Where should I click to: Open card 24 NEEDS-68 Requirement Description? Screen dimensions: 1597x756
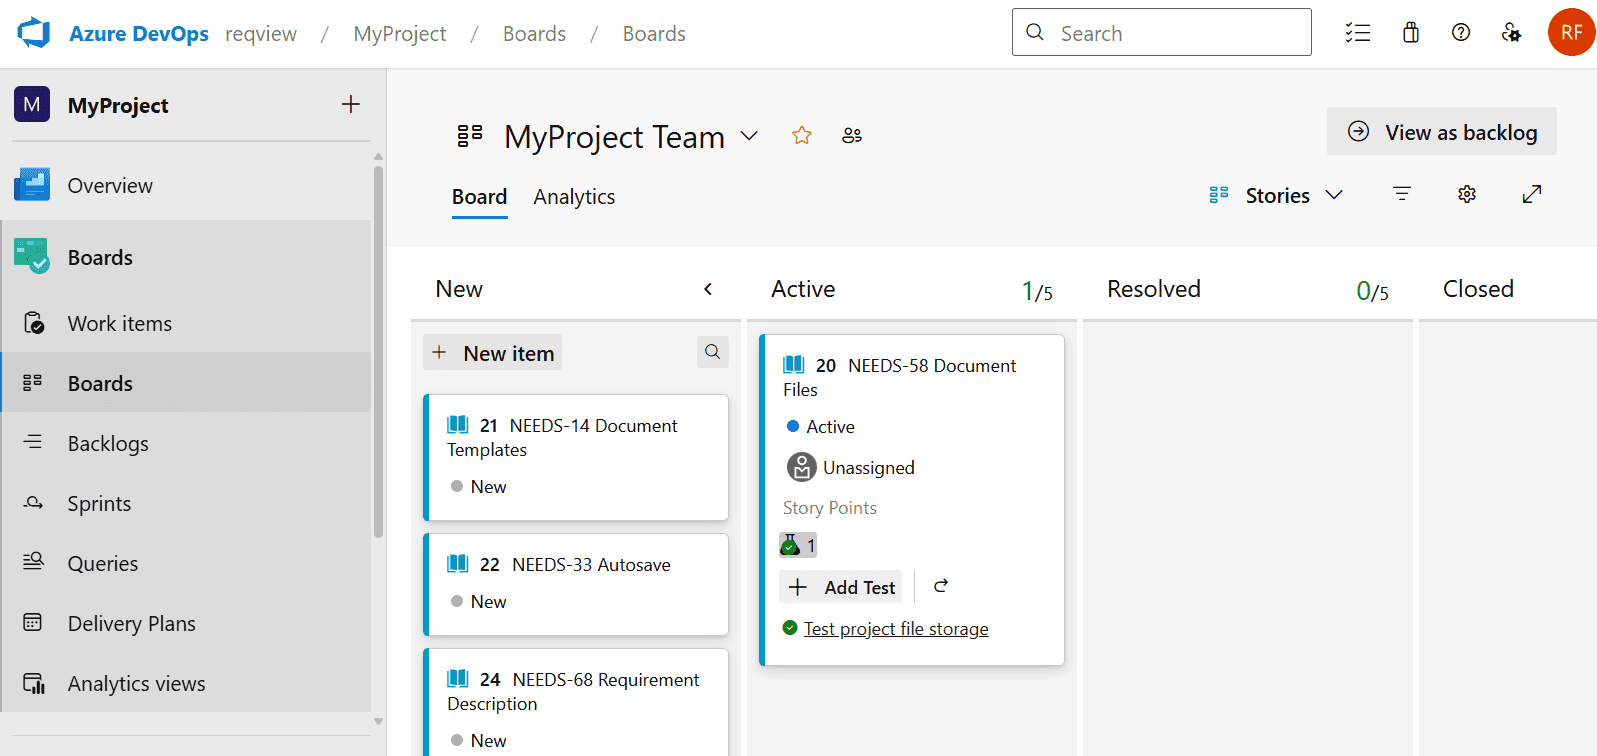pyautogui.click(x=576, y=701)
